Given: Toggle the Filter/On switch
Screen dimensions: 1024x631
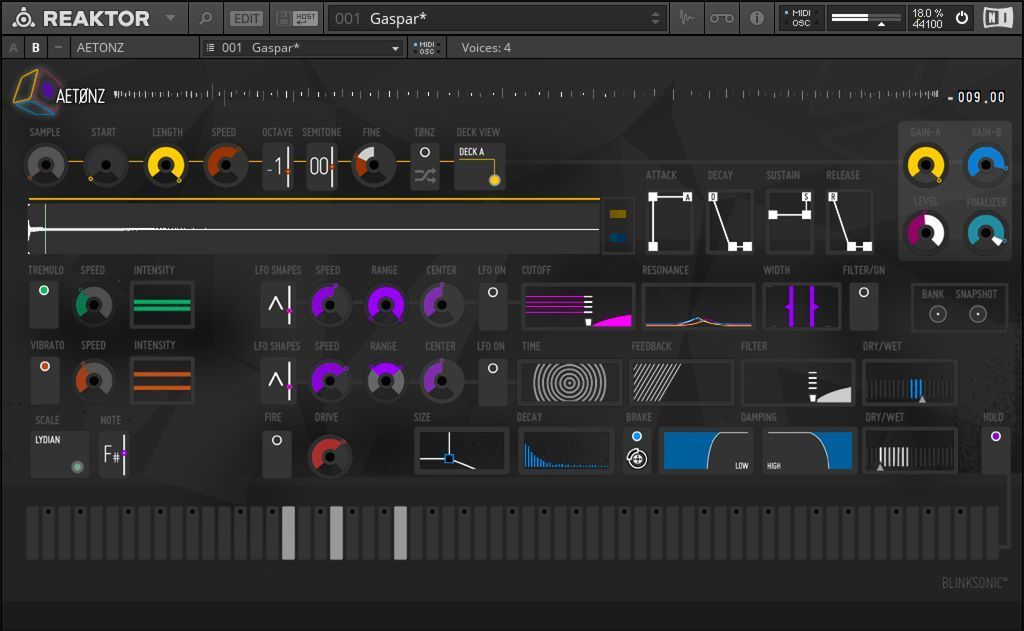Looking at the screenshot, I should click(x=864, y=305).
